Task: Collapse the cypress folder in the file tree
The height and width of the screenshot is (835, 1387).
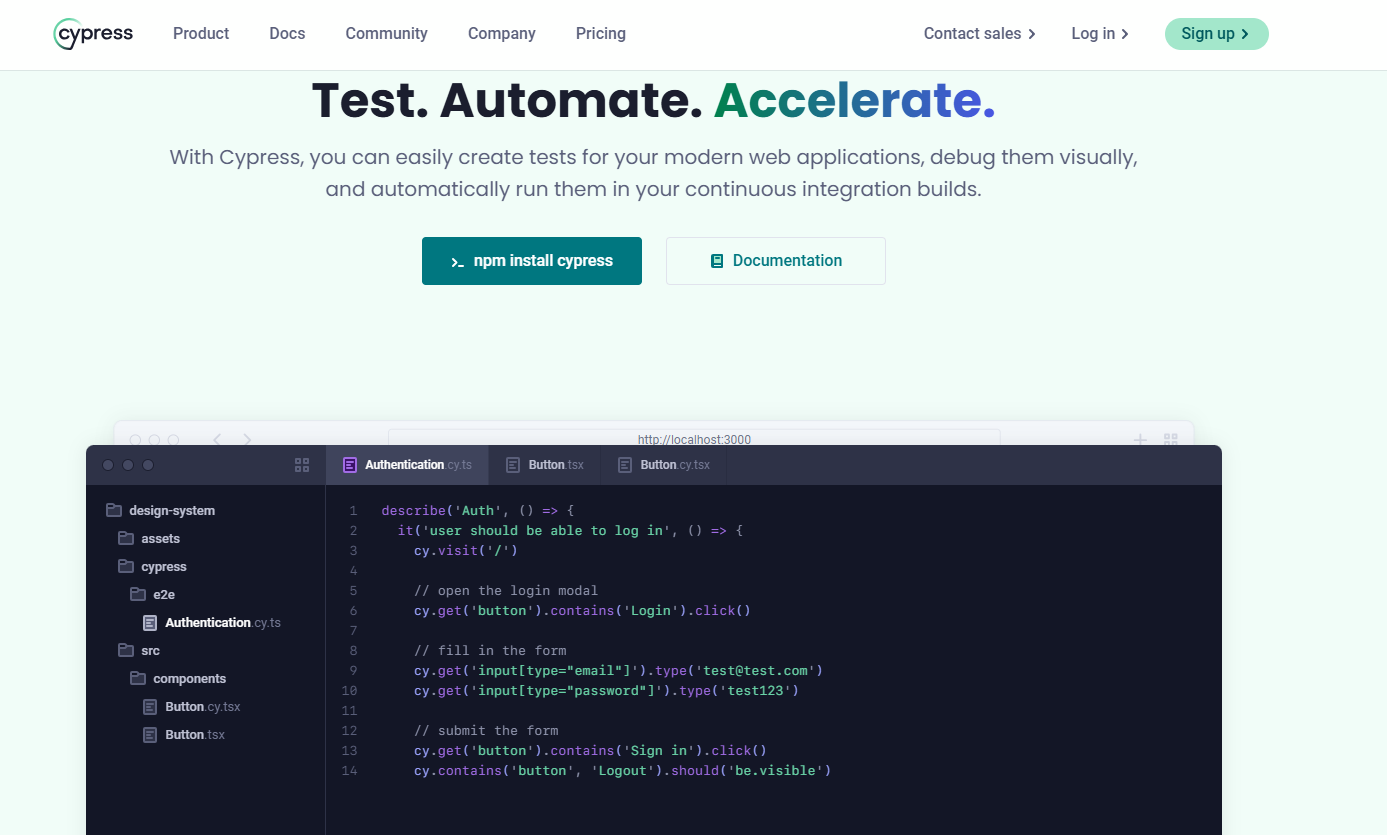Action: pos(152,566)
